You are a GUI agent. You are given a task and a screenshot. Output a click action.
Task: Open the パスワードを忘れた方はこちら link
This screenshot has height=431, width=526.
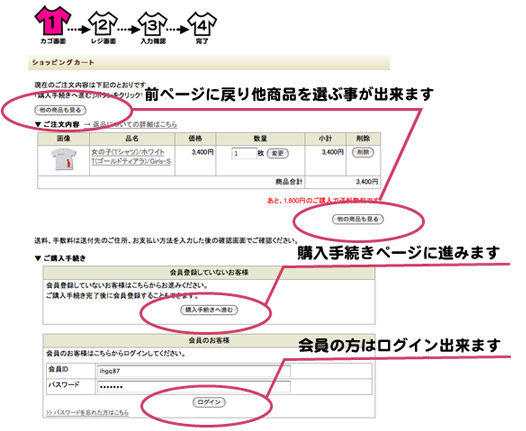[x=87, y=412]
